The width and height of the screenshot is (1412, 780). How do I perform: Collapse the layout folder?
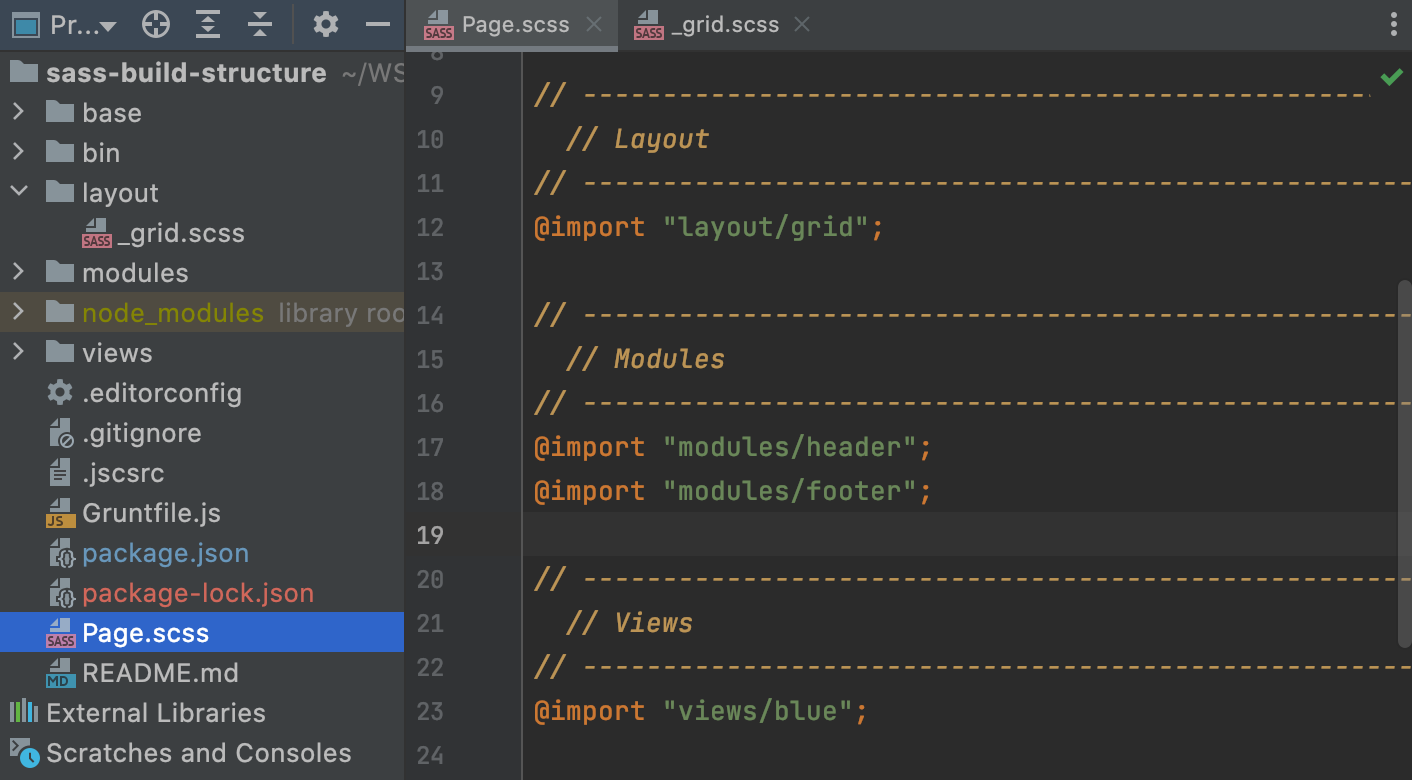pyautogui.click(x=20, y=192)
